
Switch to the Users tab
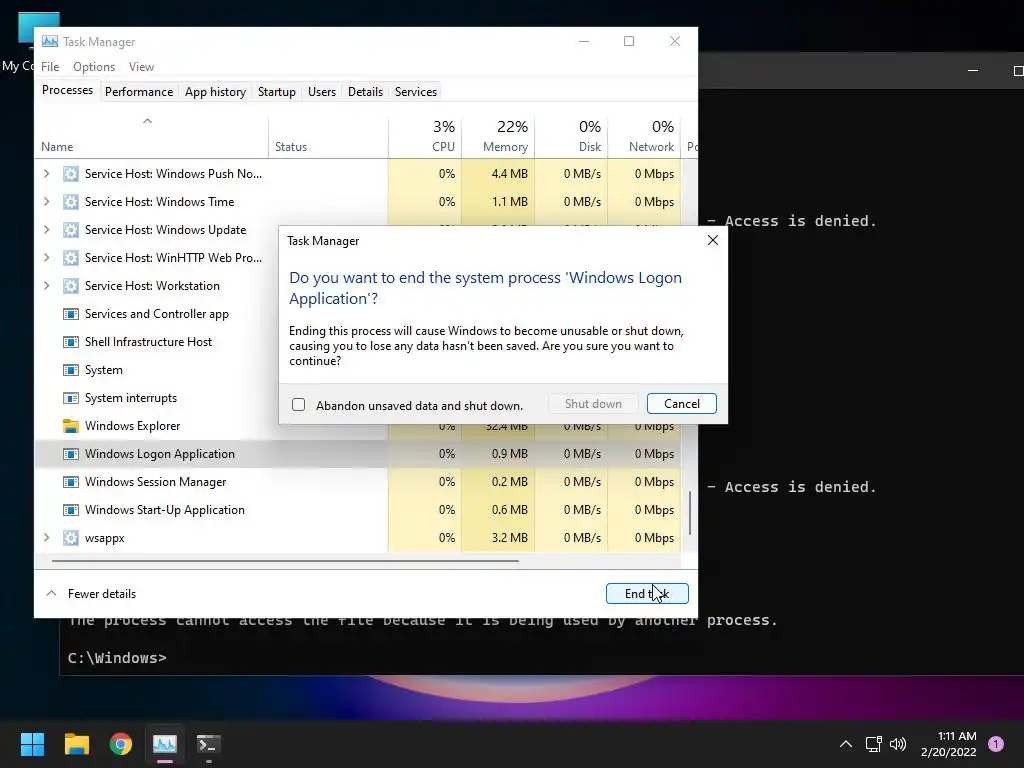pos(322,92)
